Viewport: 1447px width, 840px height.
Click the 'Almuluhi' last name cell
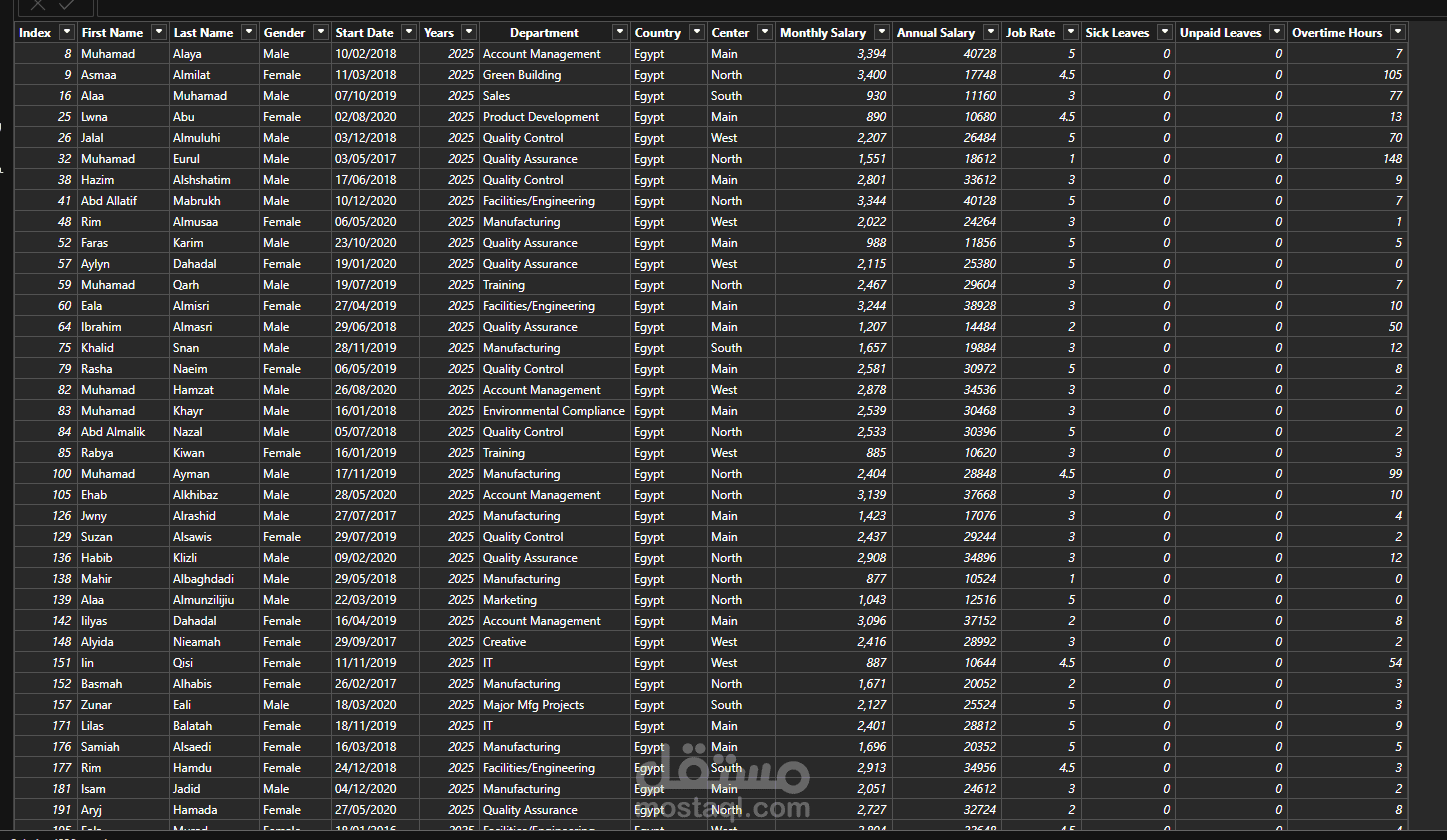[x=213, y=138]
